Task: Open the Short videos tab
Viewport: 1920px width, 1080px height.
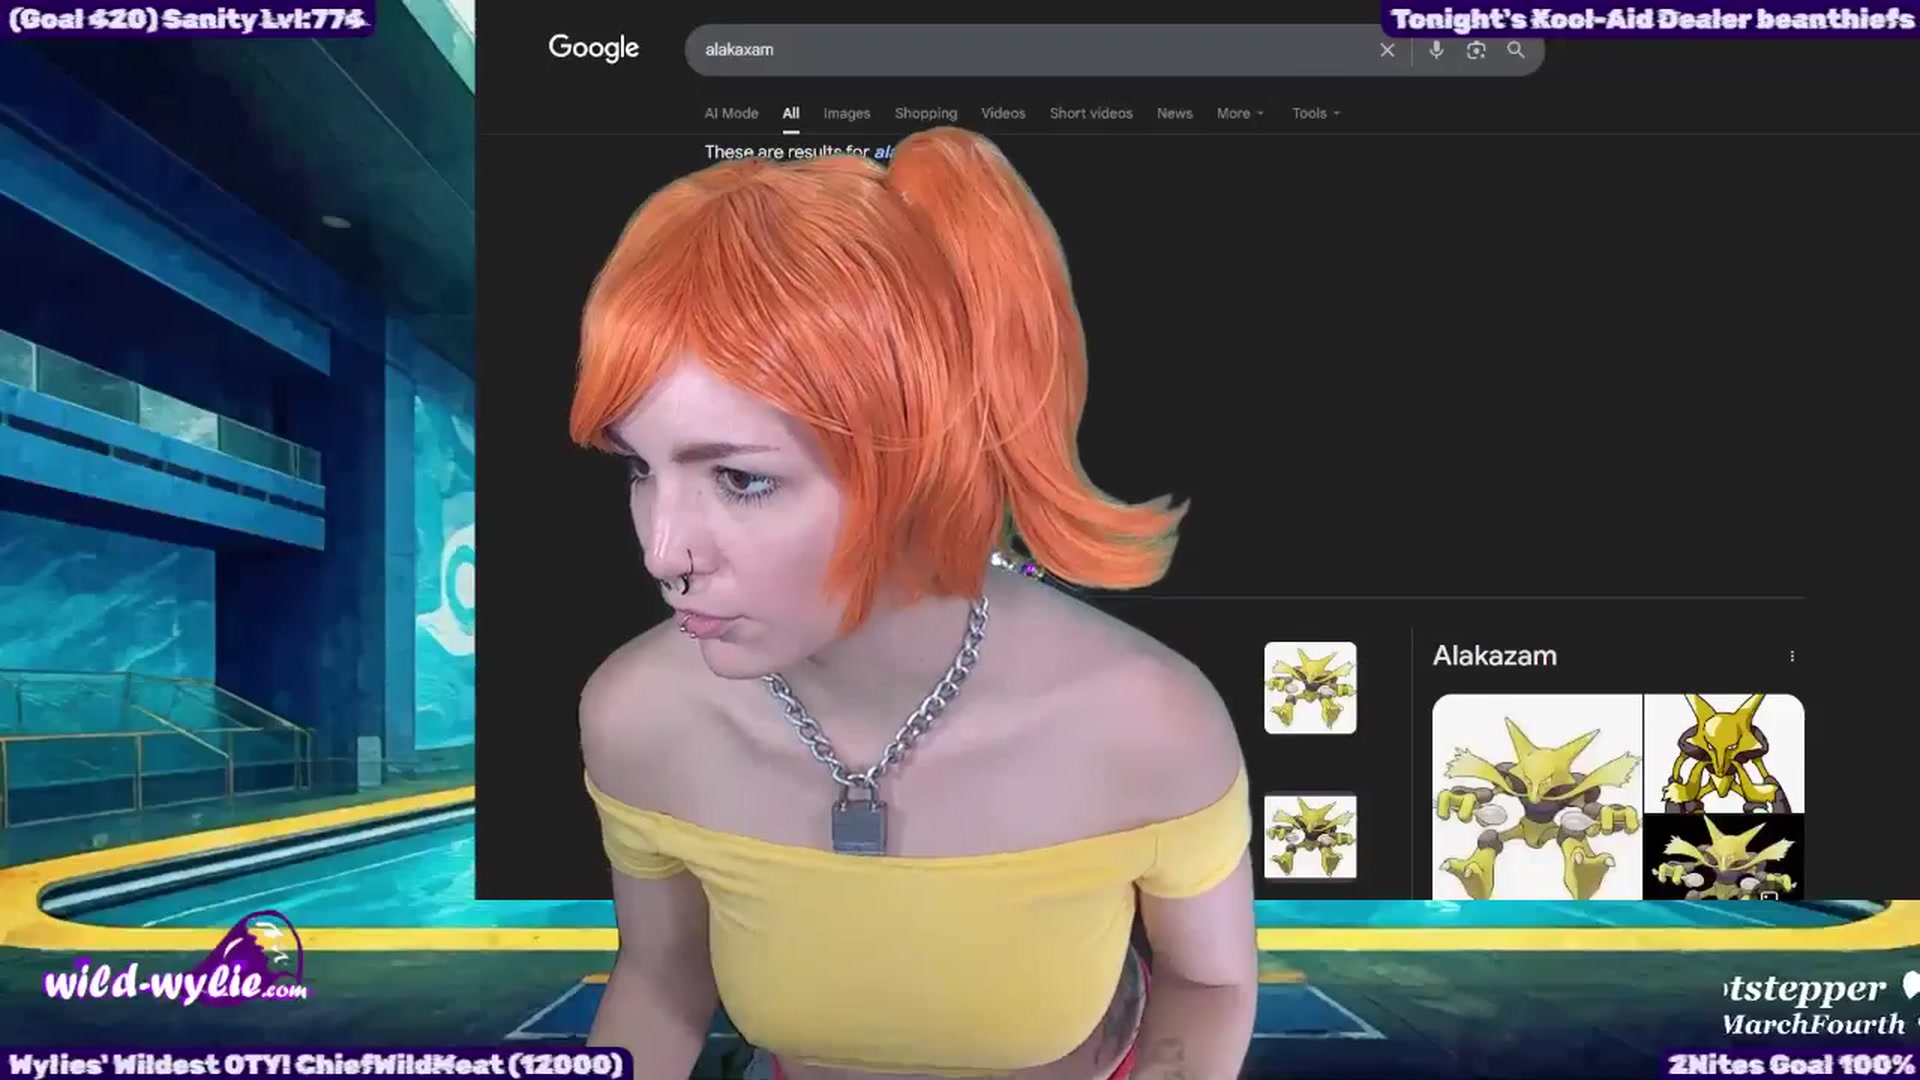Action: pyautogui.click(x=1091, y=113)
